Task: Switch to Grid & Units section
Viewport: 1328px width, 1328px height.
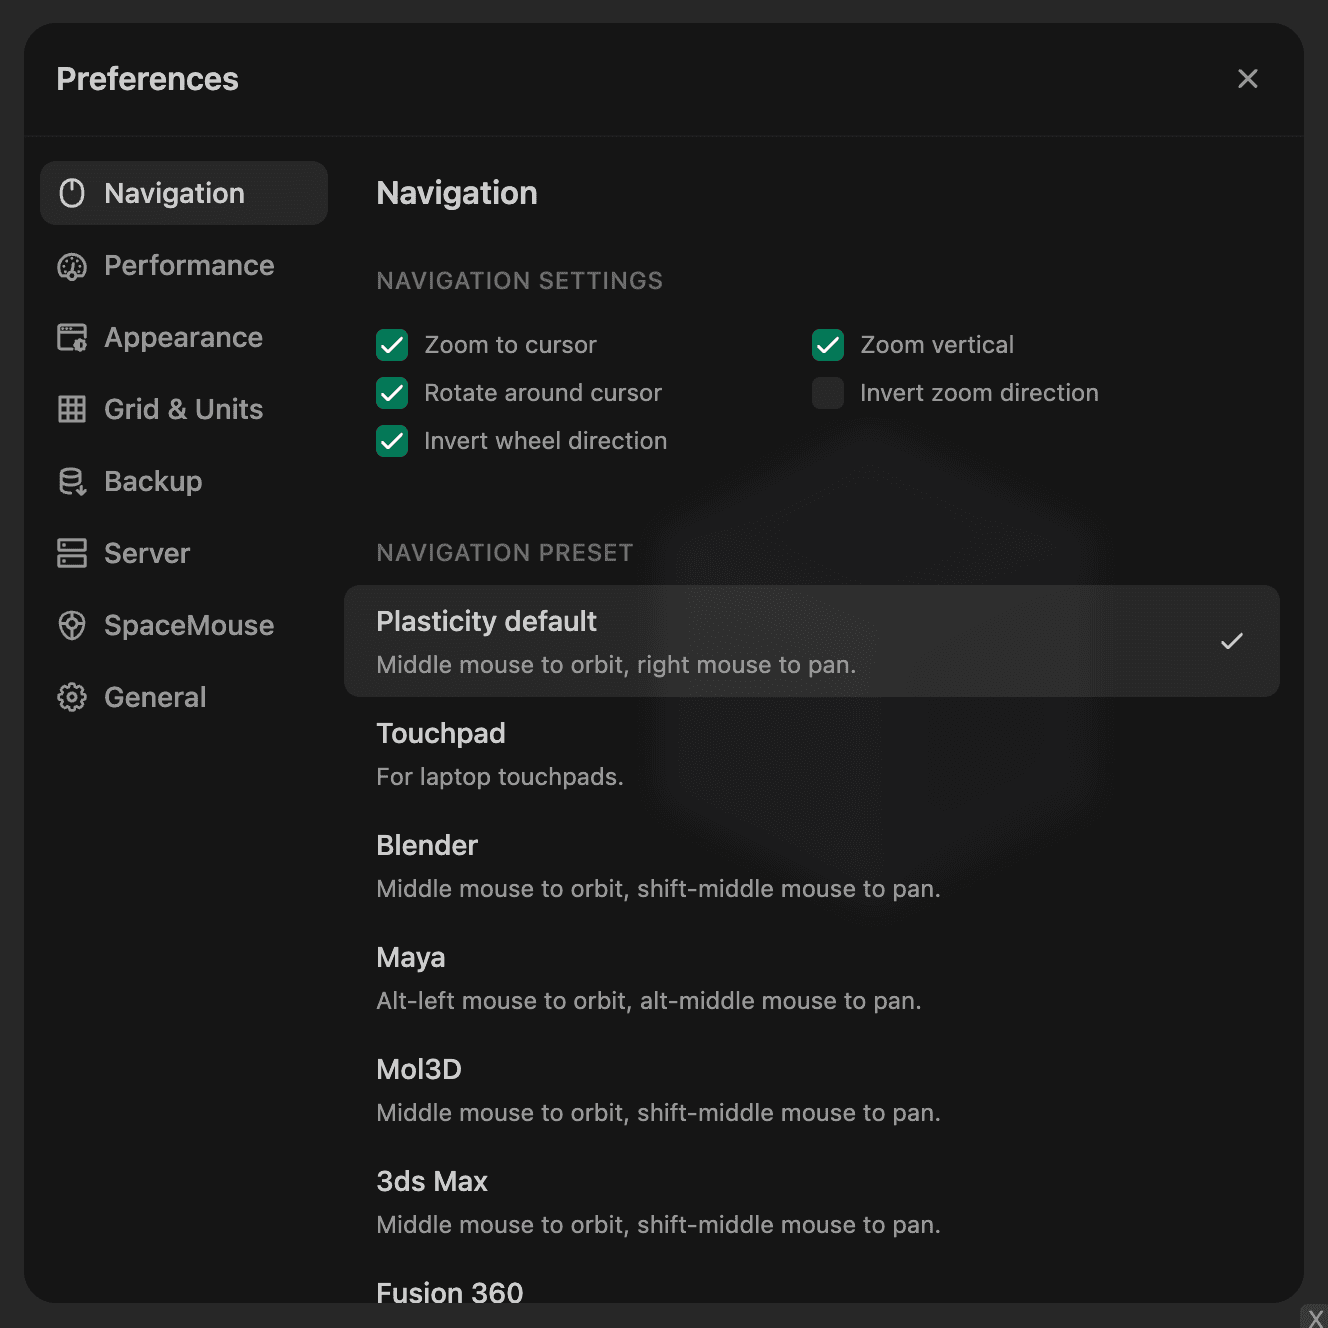Action: pos(183,409)
